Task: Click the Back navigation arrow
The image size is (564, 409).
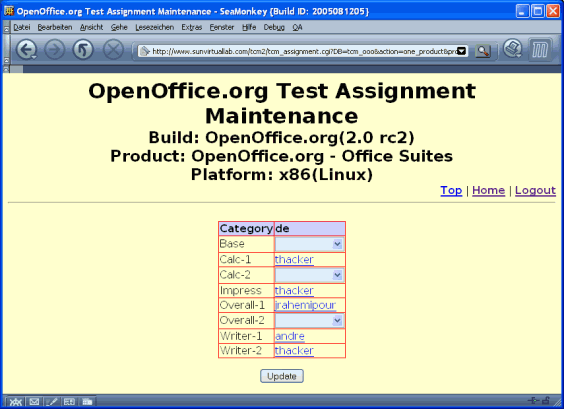Action: pyautogui.click(x=26, y=50)
